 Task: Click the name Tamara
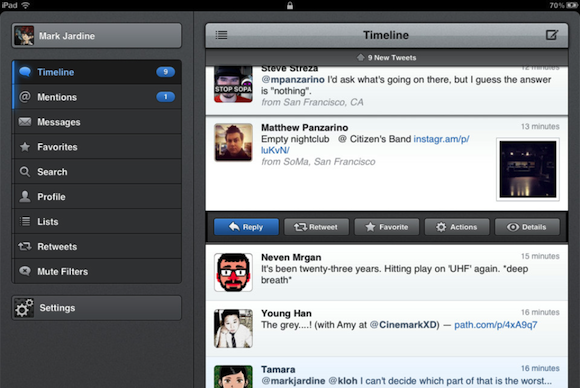tap(278, 370)
